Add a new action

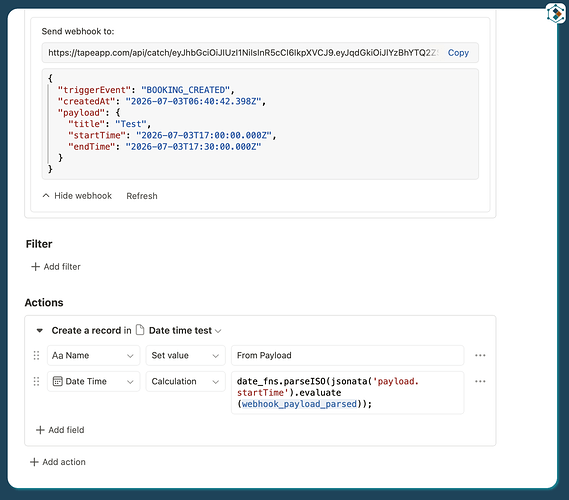click(x=58, y=462)
